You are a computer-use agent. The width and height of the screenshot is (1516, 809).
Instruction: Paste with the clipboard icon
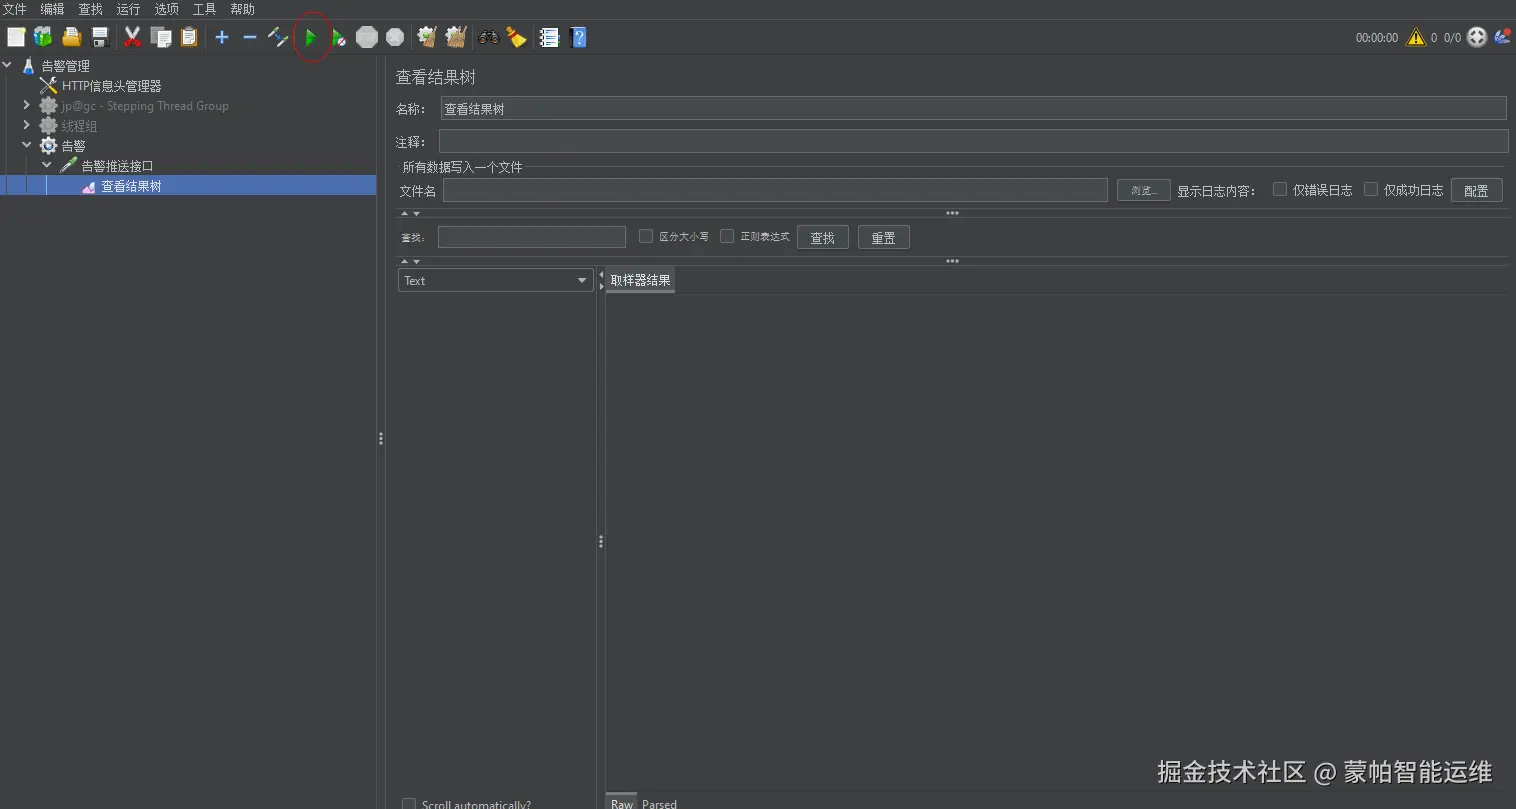189,37
